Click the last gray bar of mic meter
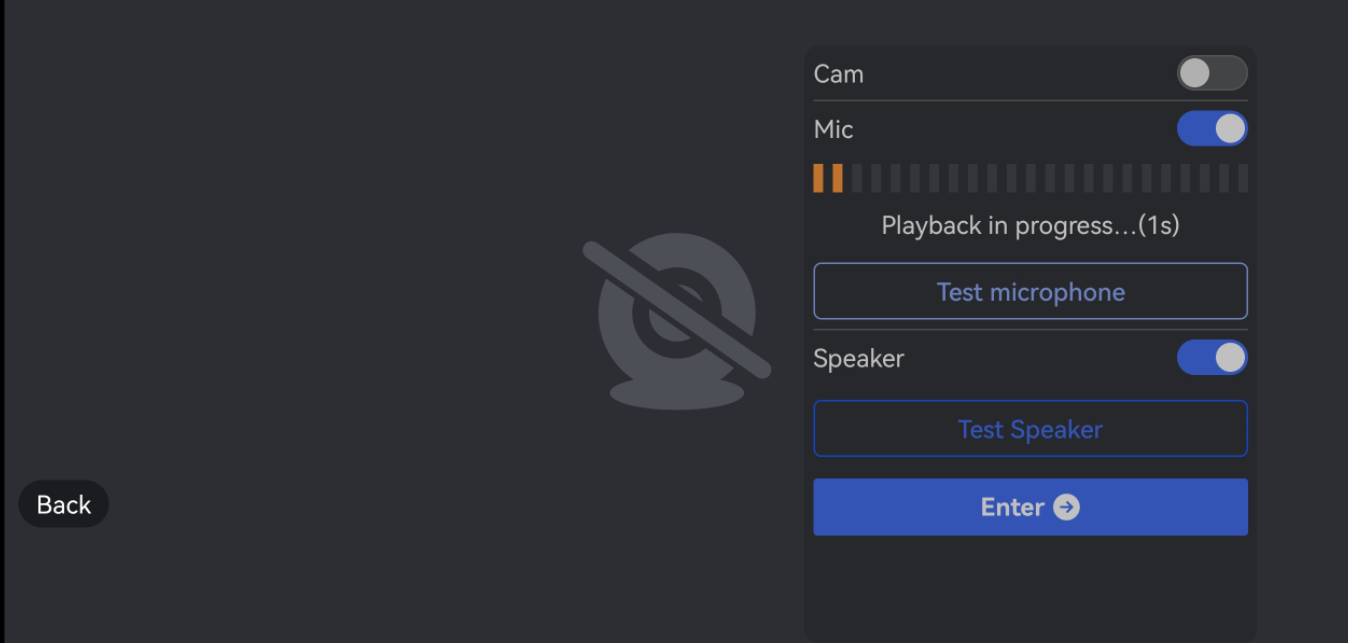1348x643 pixels. click(1243, 178)
